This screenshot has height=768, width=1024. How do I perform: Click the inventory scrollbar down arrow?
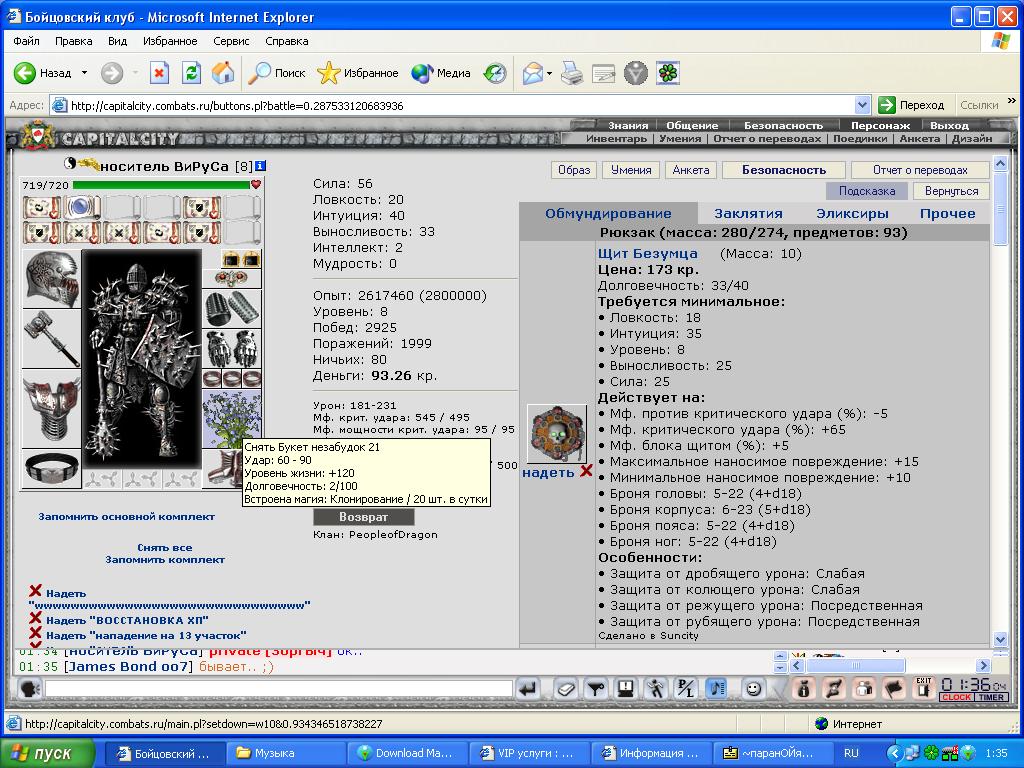1000,639
